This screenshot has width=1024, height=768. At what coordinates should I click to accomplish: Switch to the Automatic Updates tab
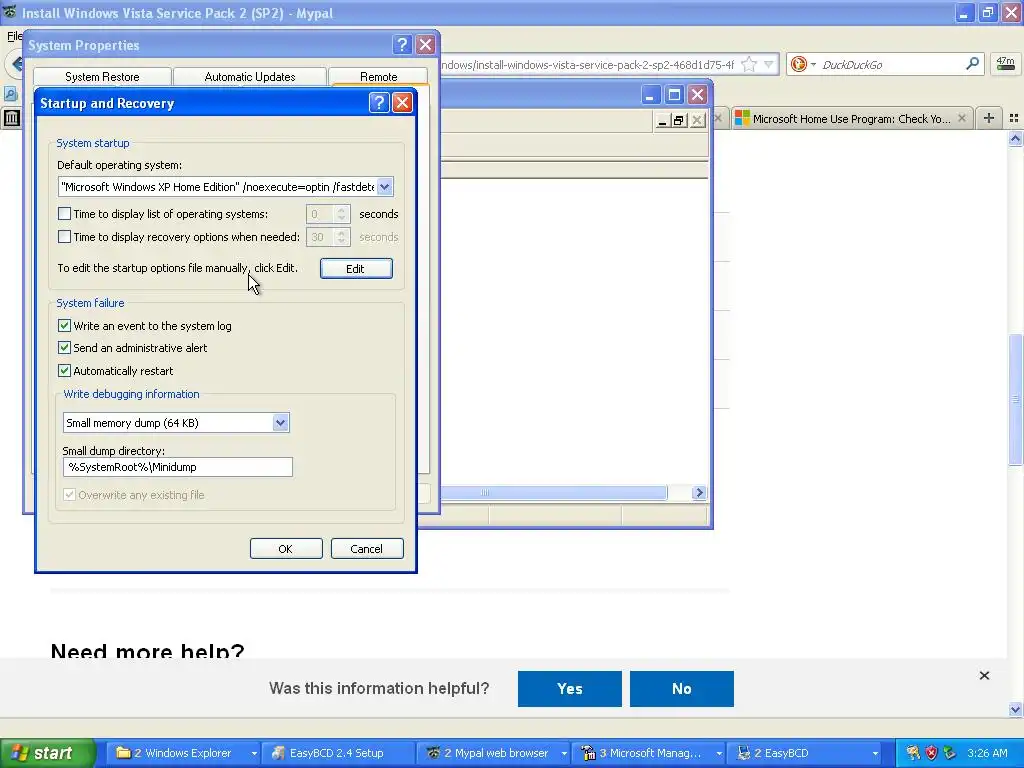[x=249, y=76]
